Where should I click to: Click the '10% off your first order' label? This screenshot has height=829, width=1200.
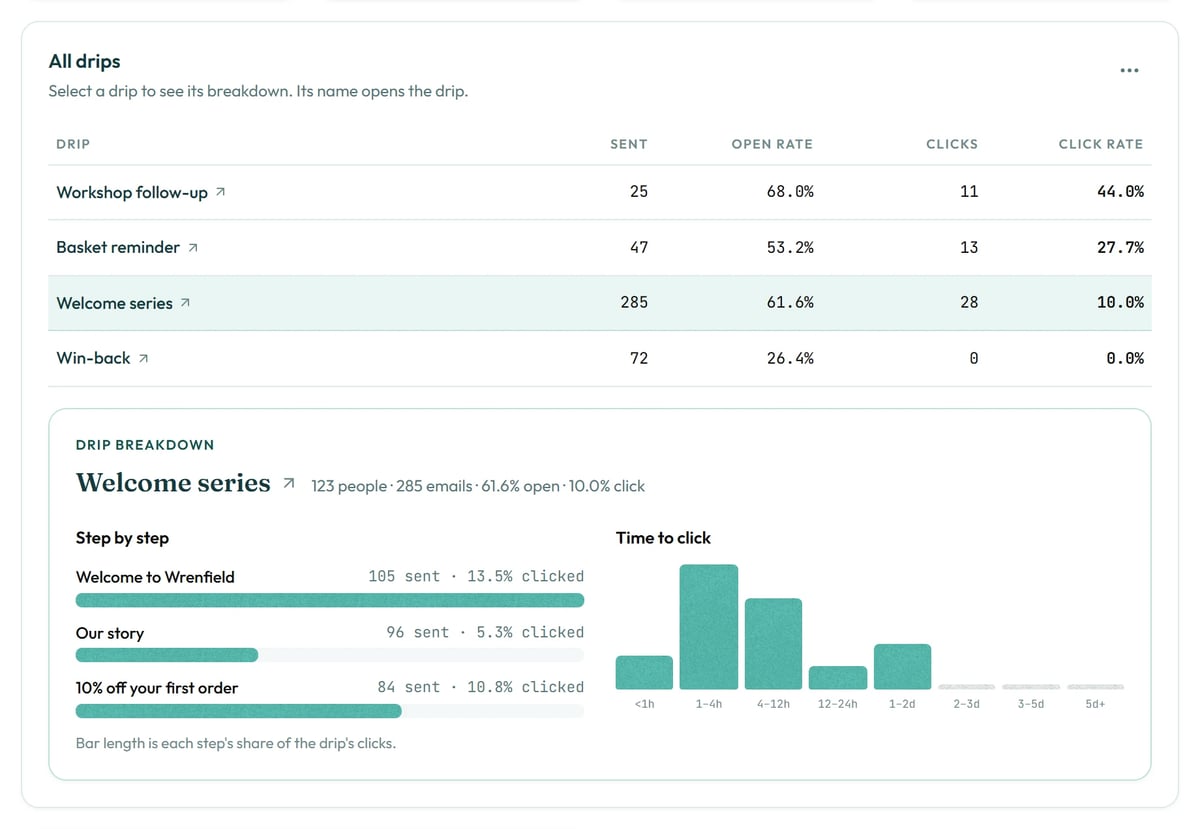coord(157,688)
